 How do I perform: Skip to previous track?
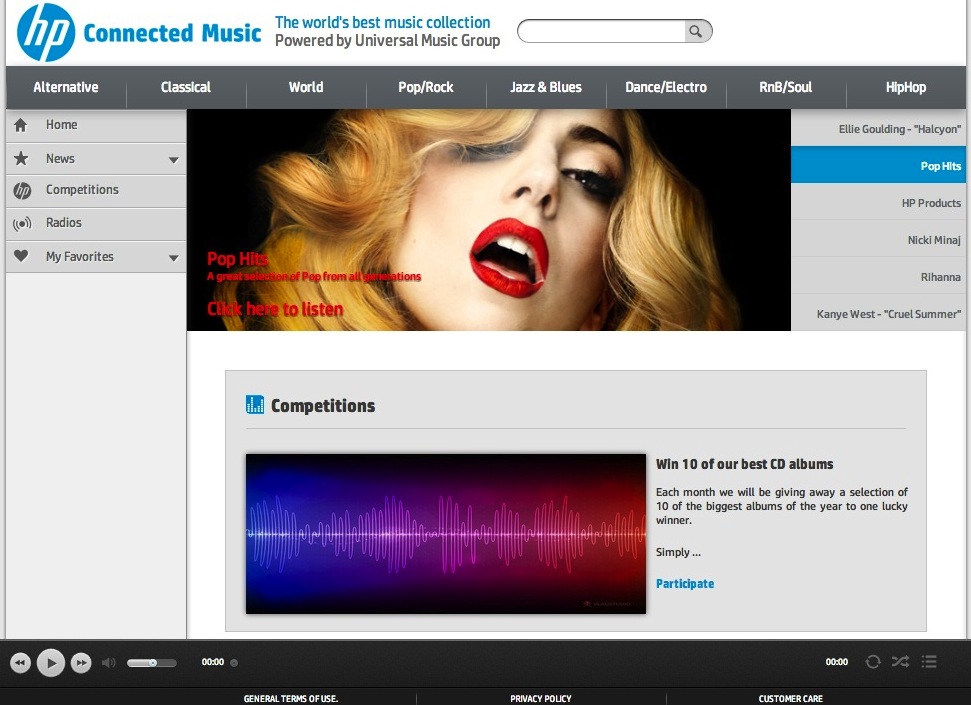tap(20, 663)
